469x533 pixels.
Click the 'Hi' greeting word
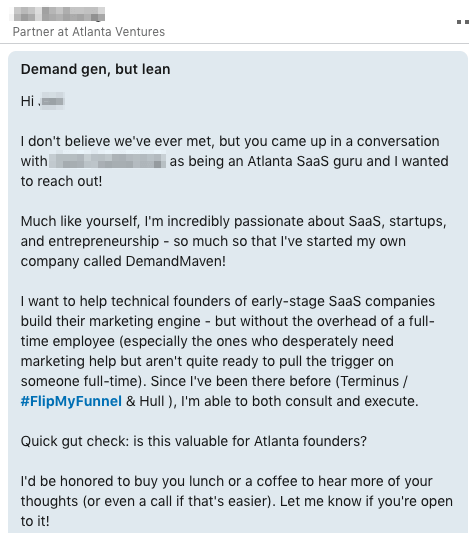(x=27, y=101)
